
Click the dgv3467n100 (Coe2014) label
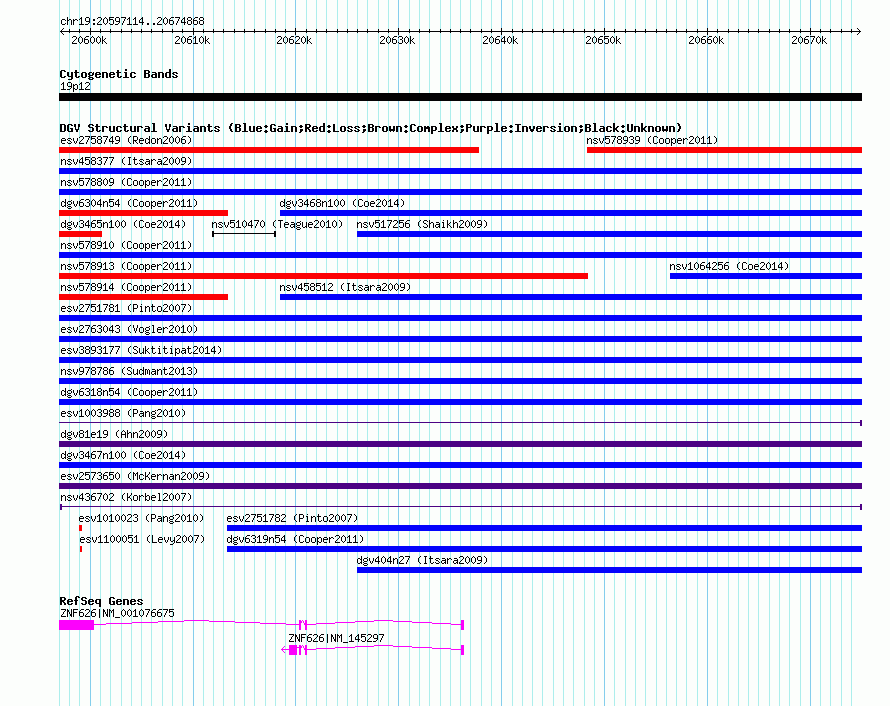click(x=123, y=455)
